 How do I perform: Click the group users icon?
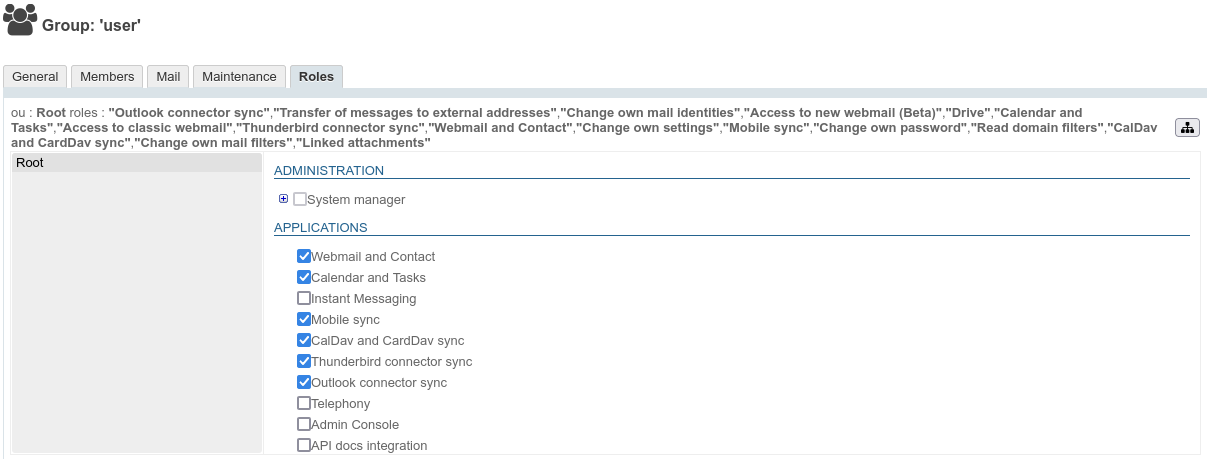click(20, 20)
